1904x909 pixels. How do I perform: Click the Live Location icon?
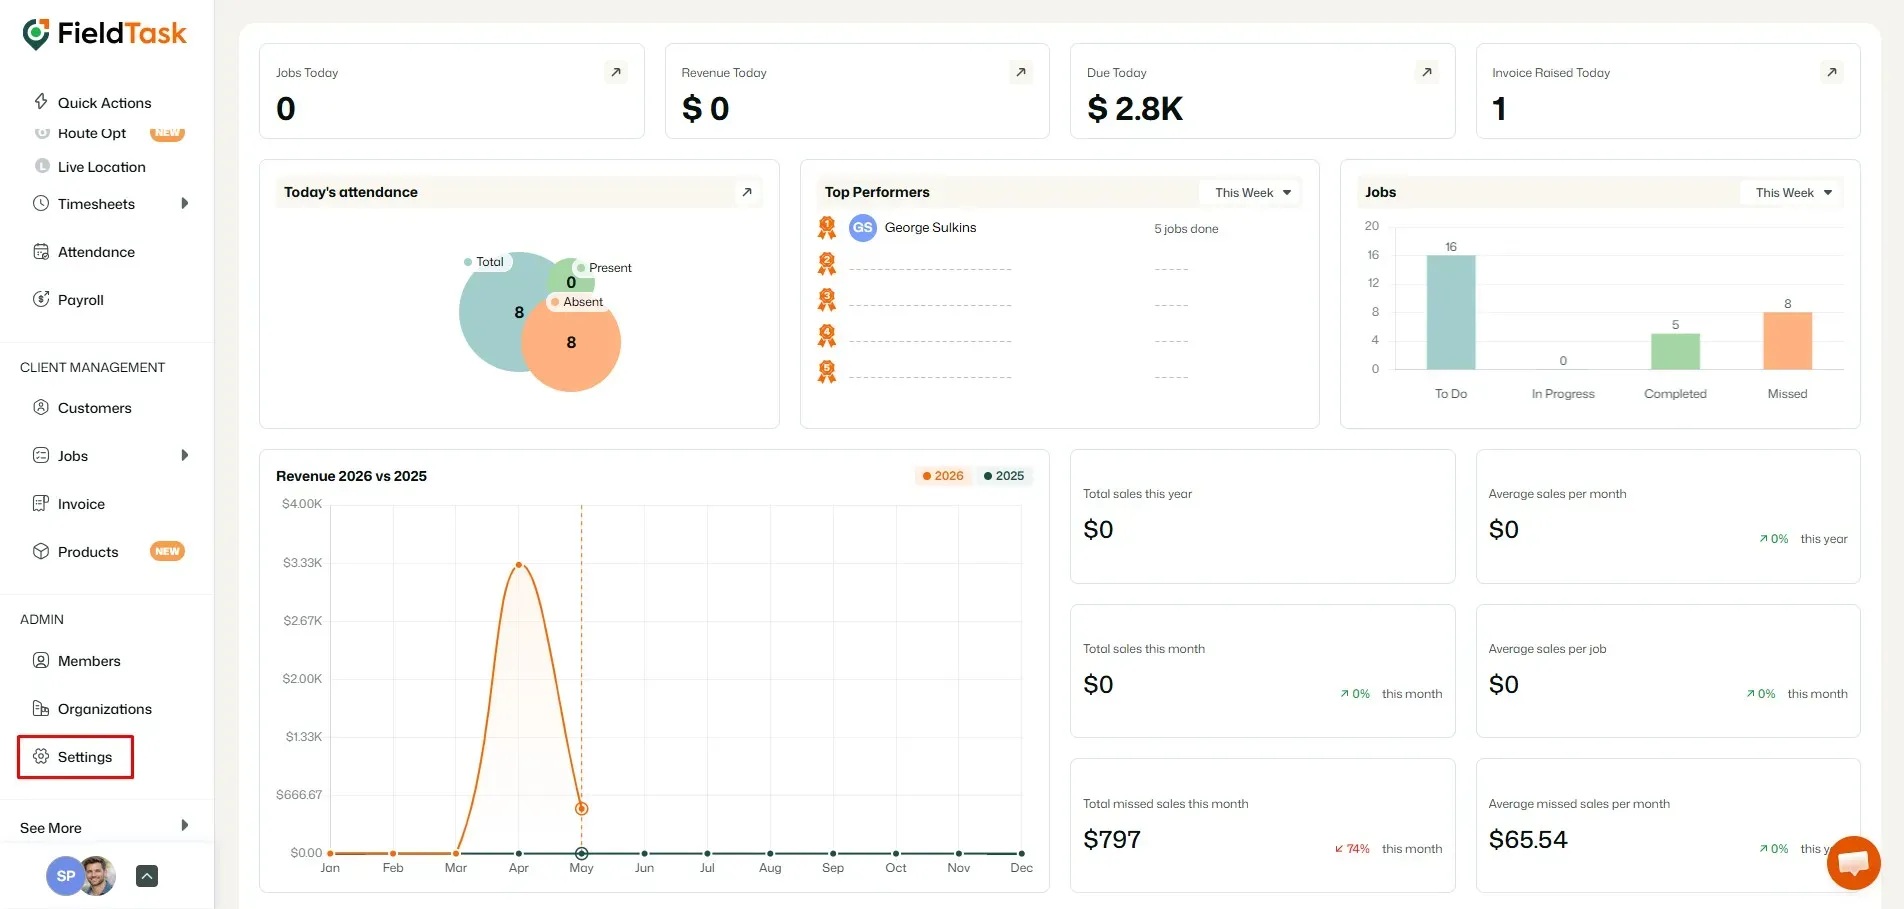pos(42,166)
